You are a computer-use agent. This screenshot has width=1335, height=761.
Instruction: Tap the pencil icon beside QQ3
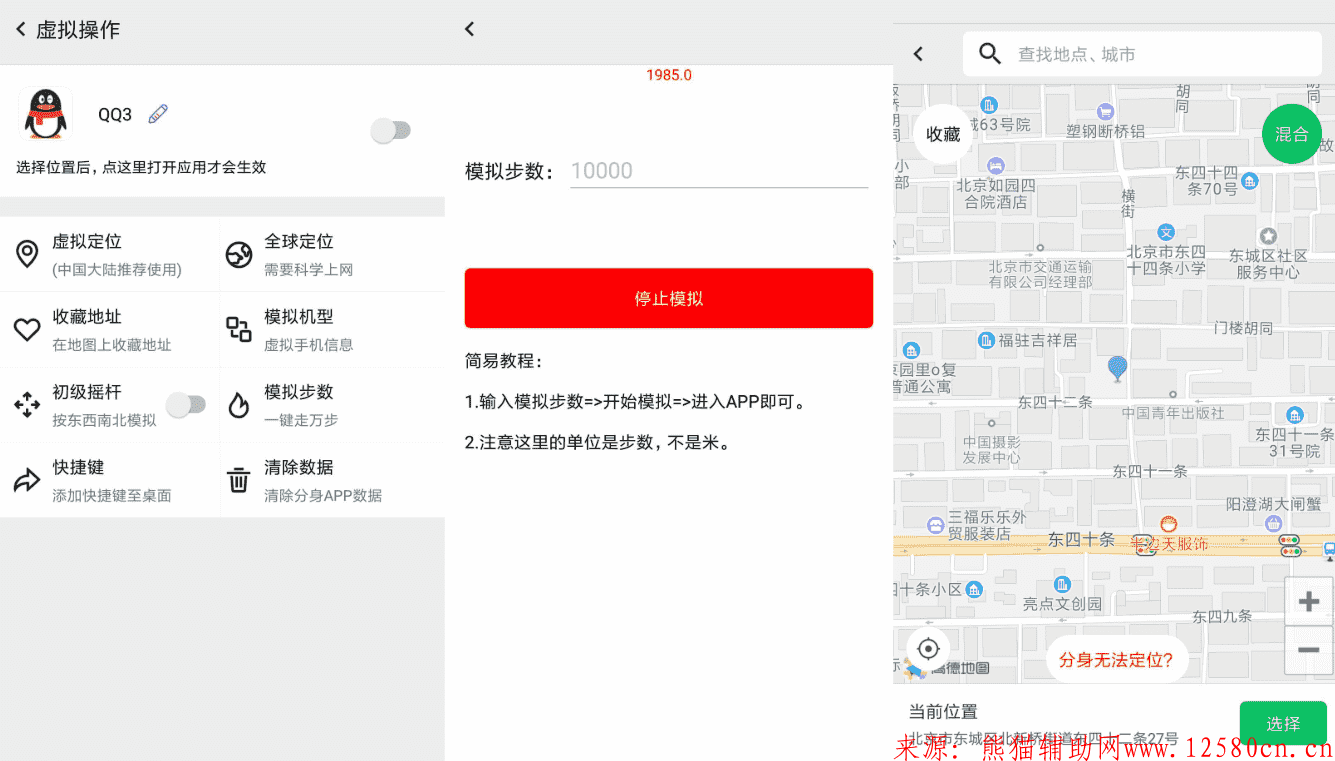coord(158,114)
